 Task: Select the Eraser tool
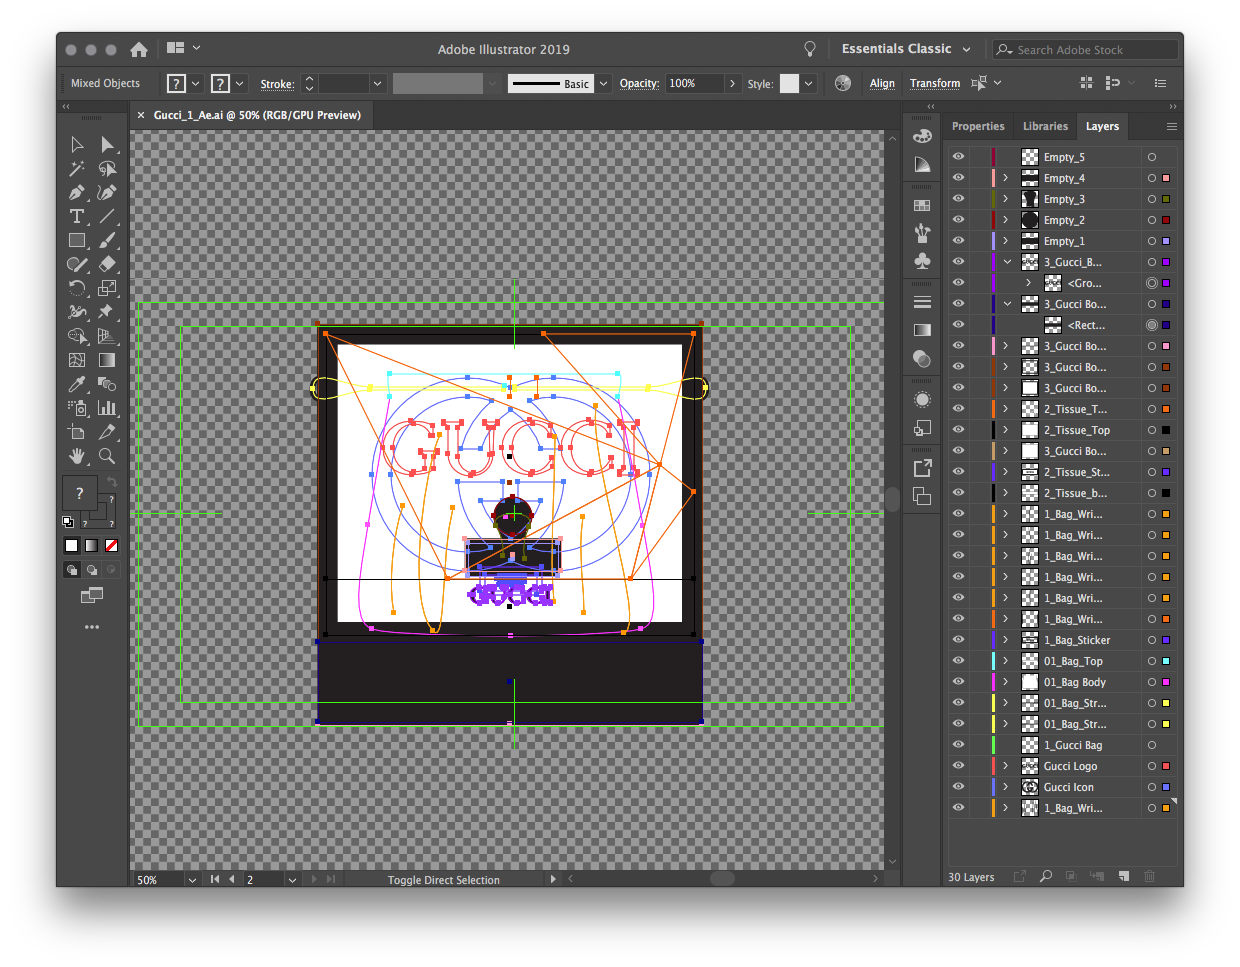click(x=107, y=265)
